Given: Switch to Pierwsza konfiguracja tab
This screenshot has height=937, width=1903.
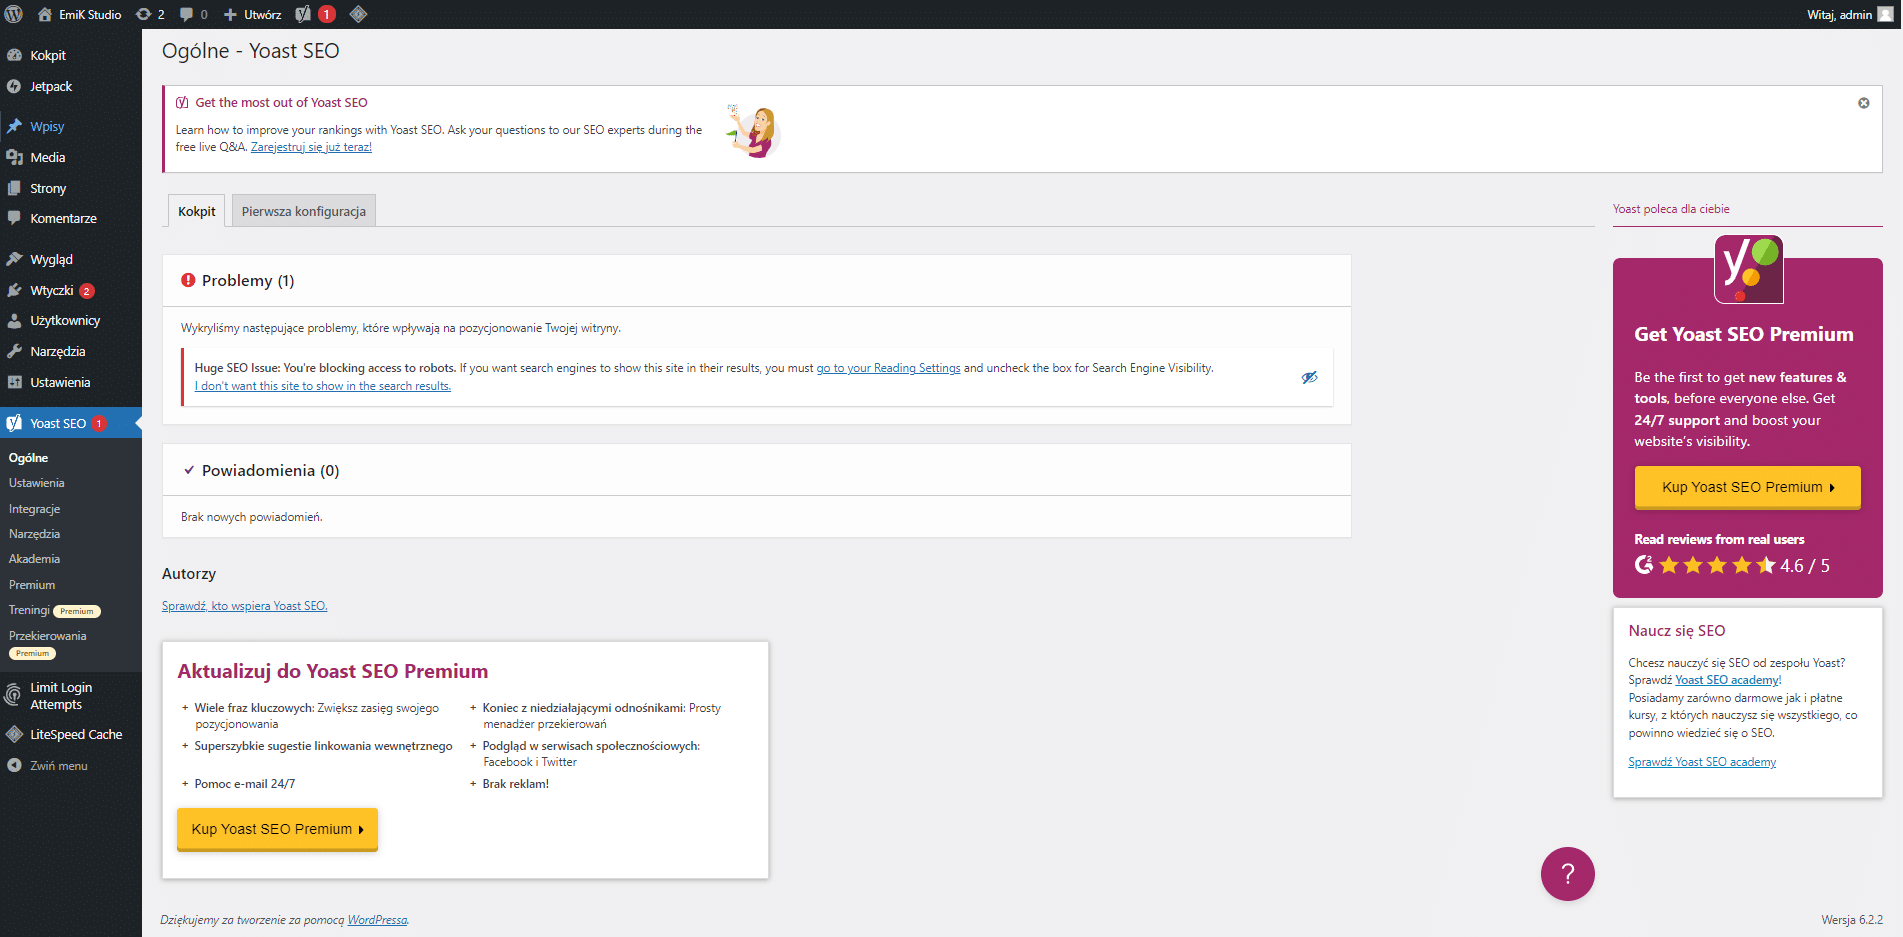Looking at the screenshot, I should point(304,211).
